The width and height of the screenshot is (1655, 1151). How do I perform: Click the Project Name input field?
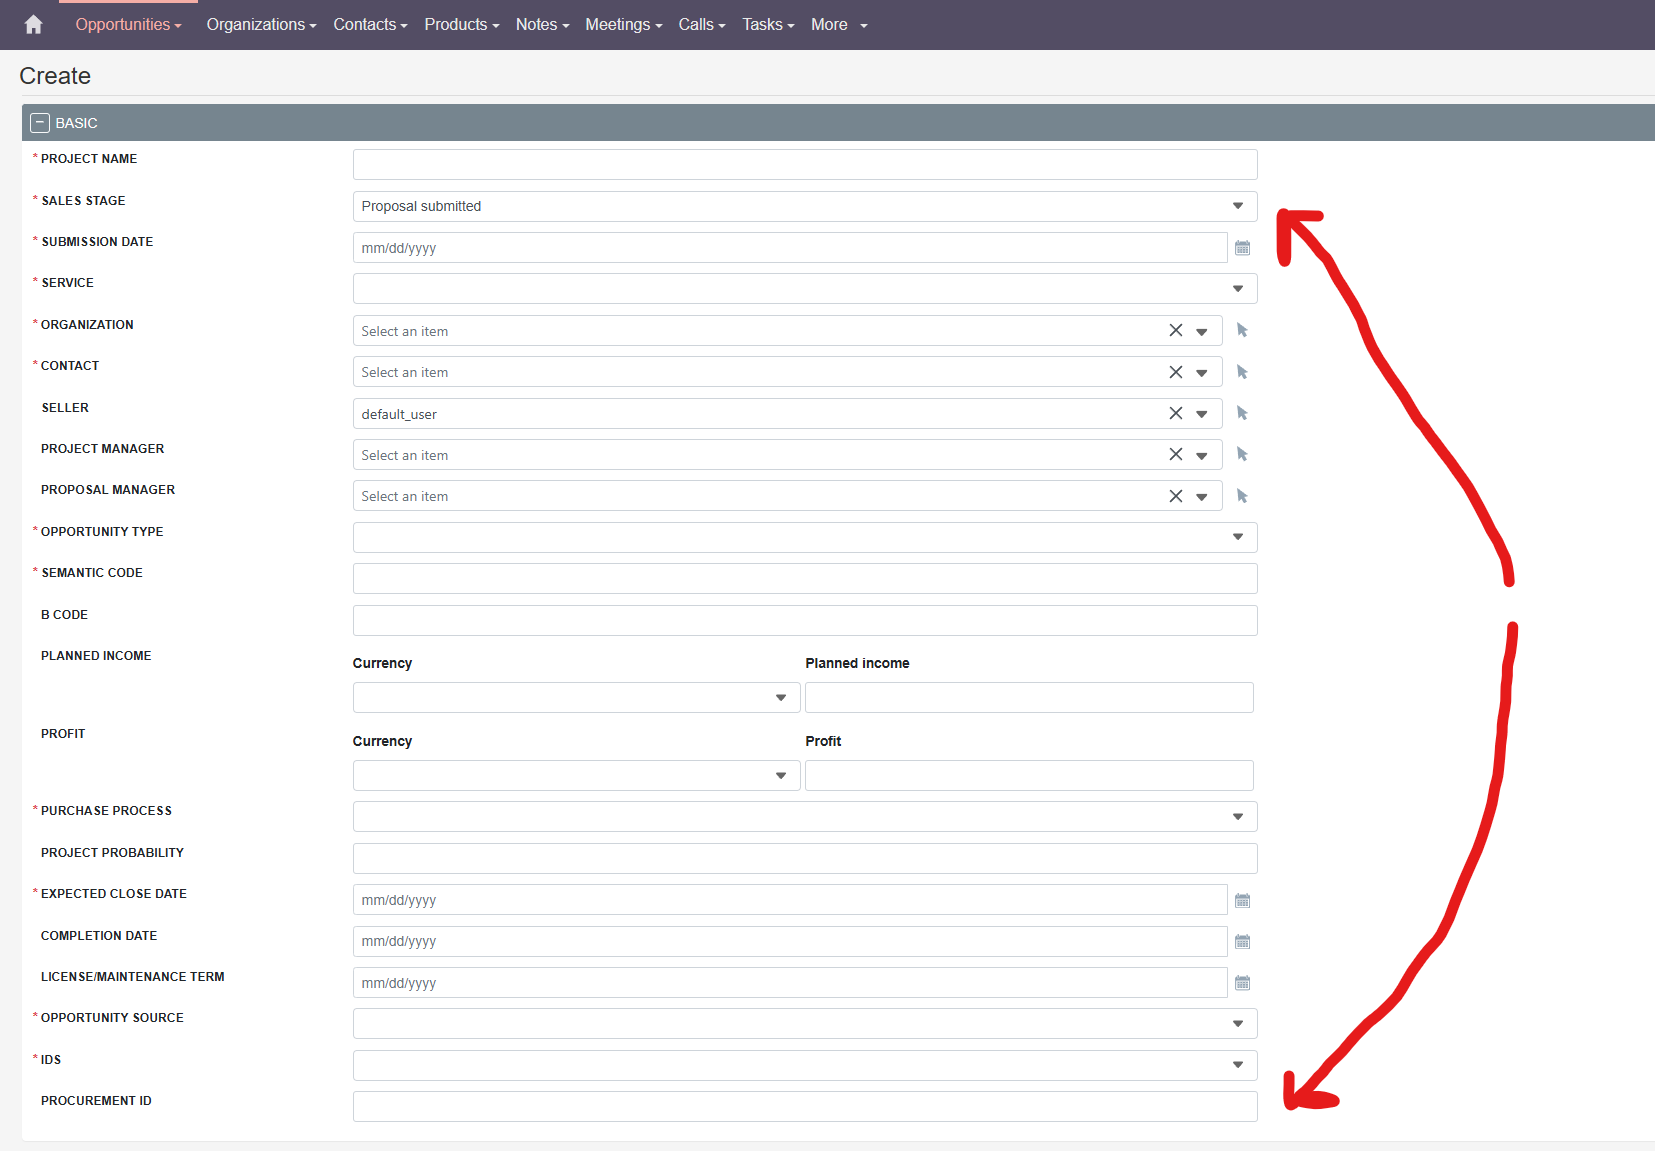click(804, 165)
